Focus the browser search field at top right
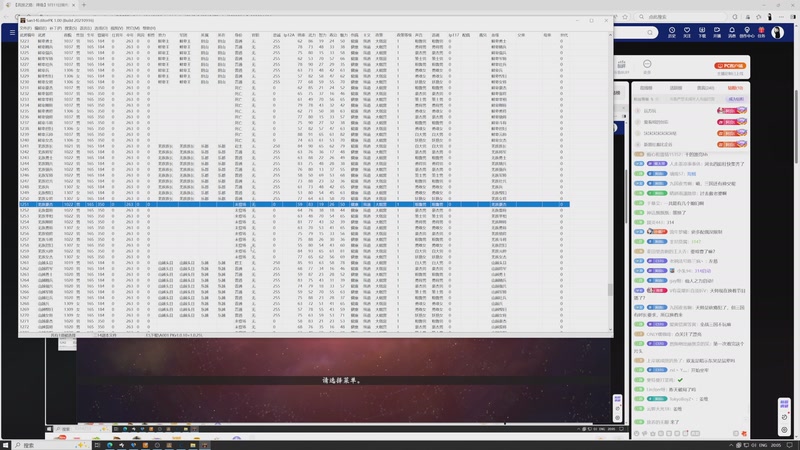 681,17
